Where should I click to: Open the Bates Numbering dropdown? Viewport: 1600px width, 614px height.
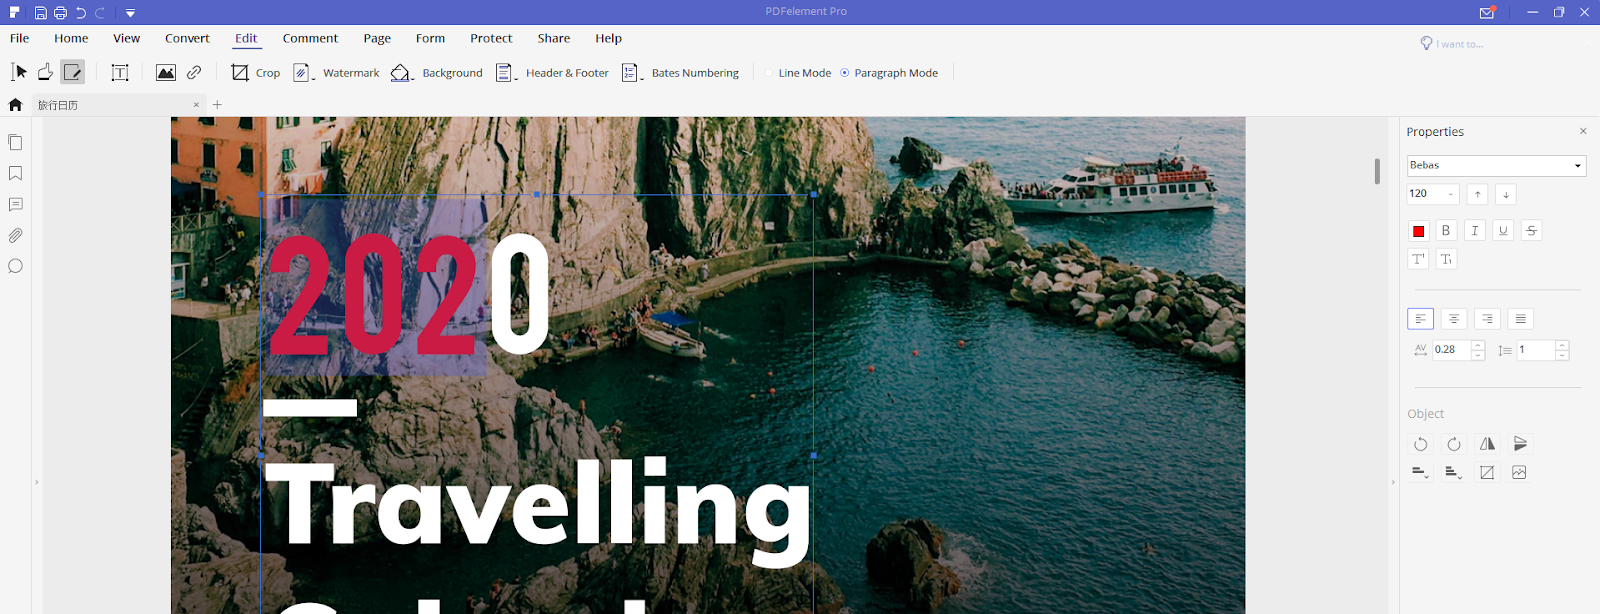[x=680, y=72]
